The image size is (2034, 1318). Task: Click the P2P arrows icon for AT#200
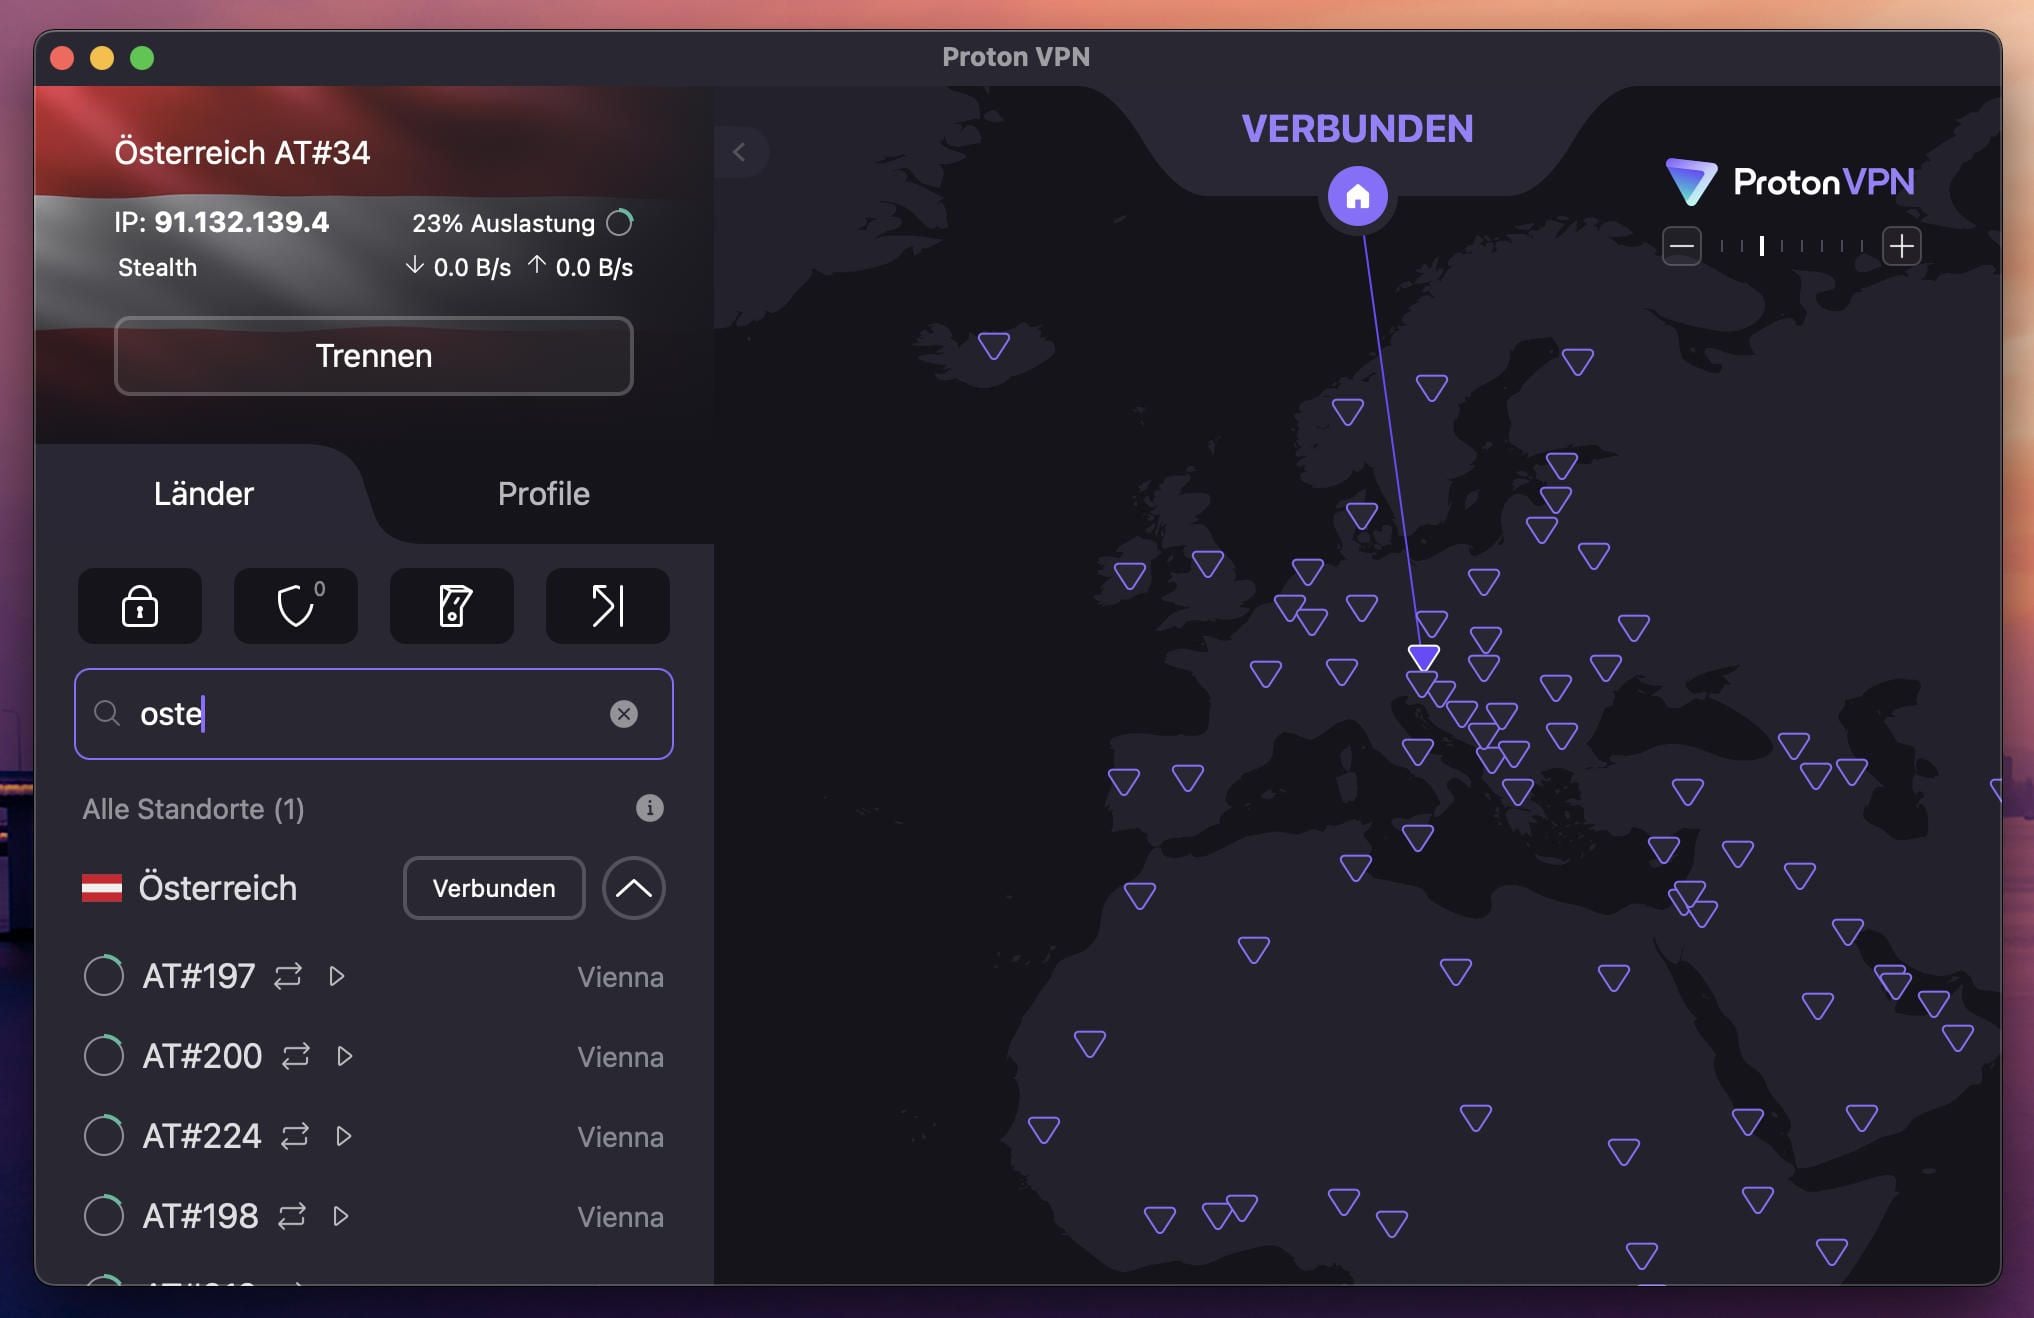pos(296,1056)
